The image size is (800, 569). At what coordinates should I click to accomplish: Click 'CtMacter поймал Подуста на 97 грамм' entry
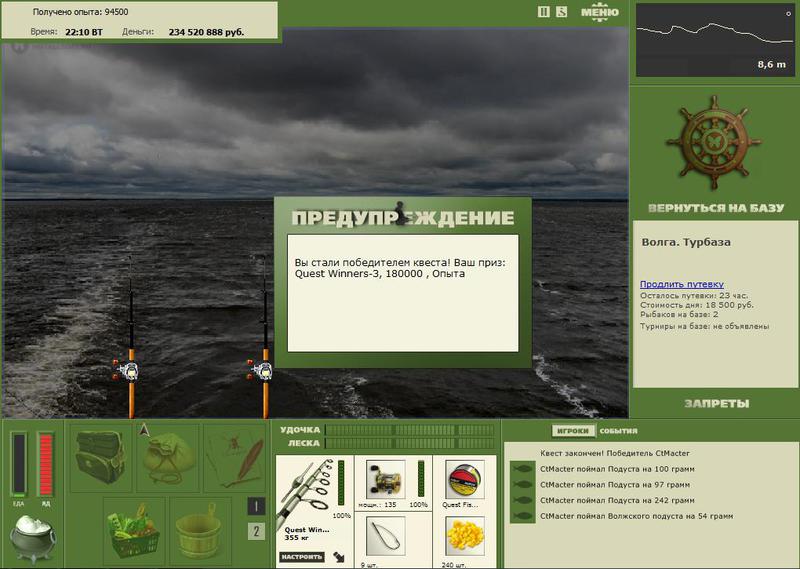pyautogui.click(x=615, y=485)
